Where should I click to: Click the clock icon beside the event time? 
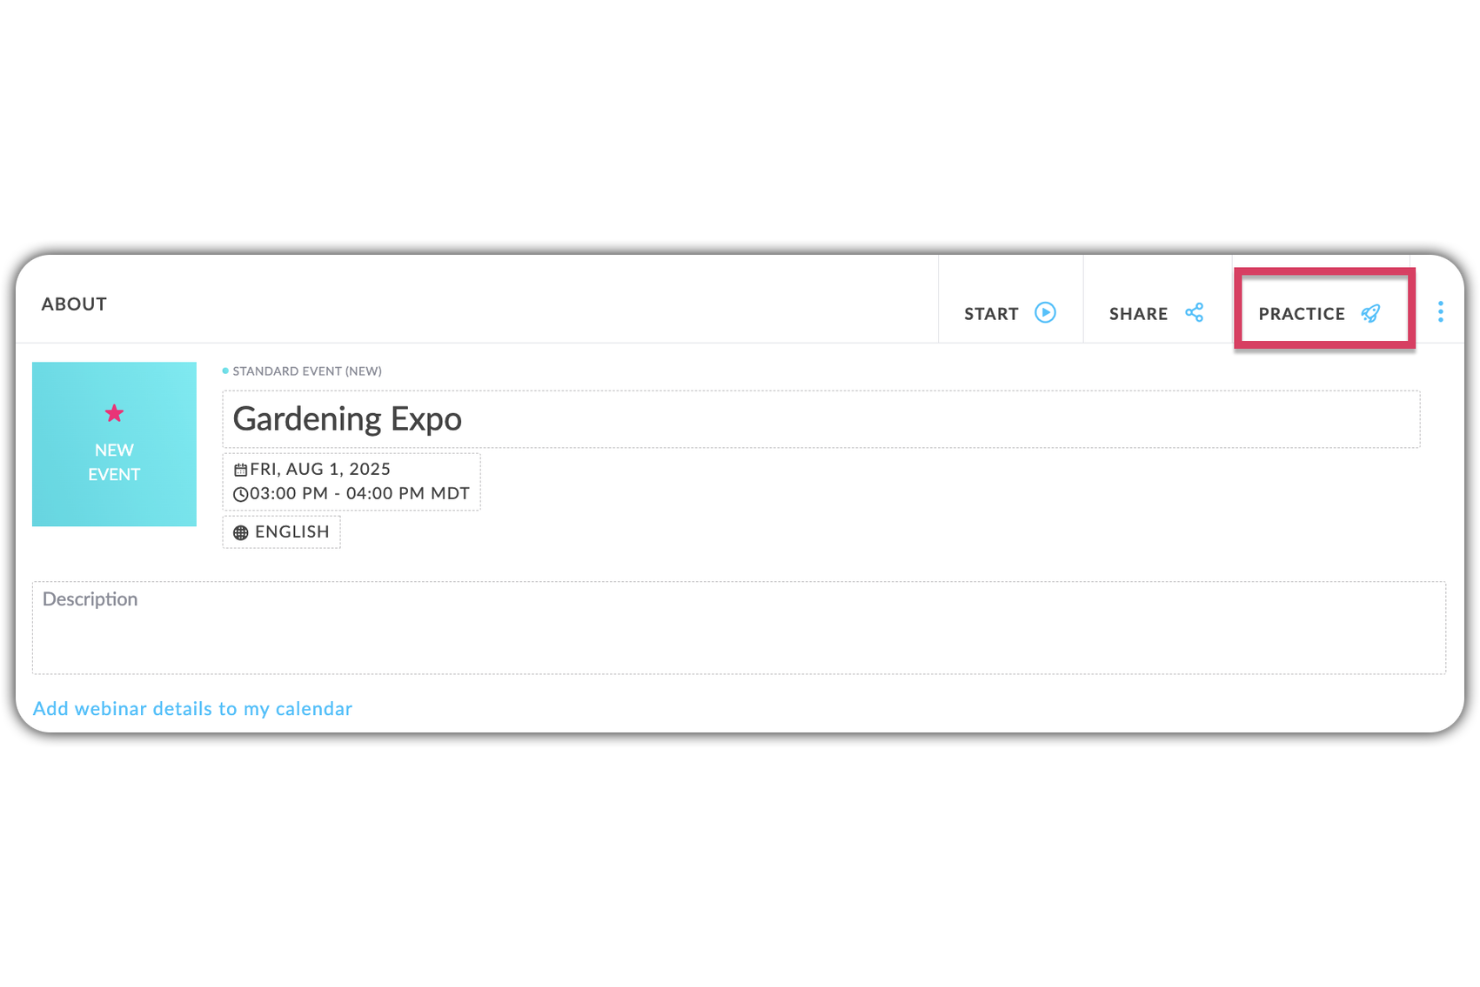240,493
